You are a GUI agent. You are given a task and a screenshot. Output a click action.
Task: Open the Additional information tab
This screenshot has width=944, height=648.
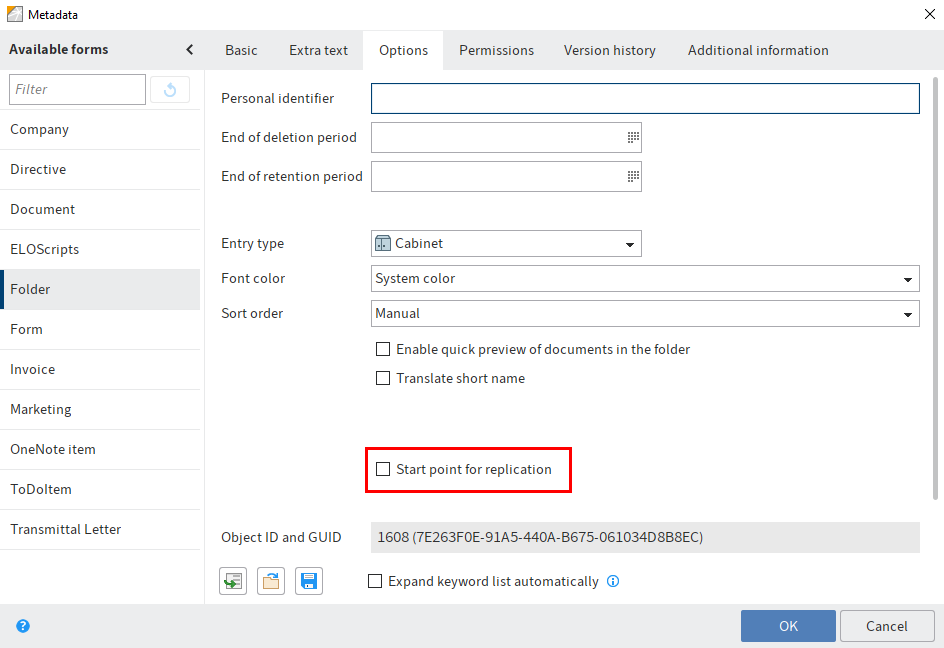click(759, 51)
